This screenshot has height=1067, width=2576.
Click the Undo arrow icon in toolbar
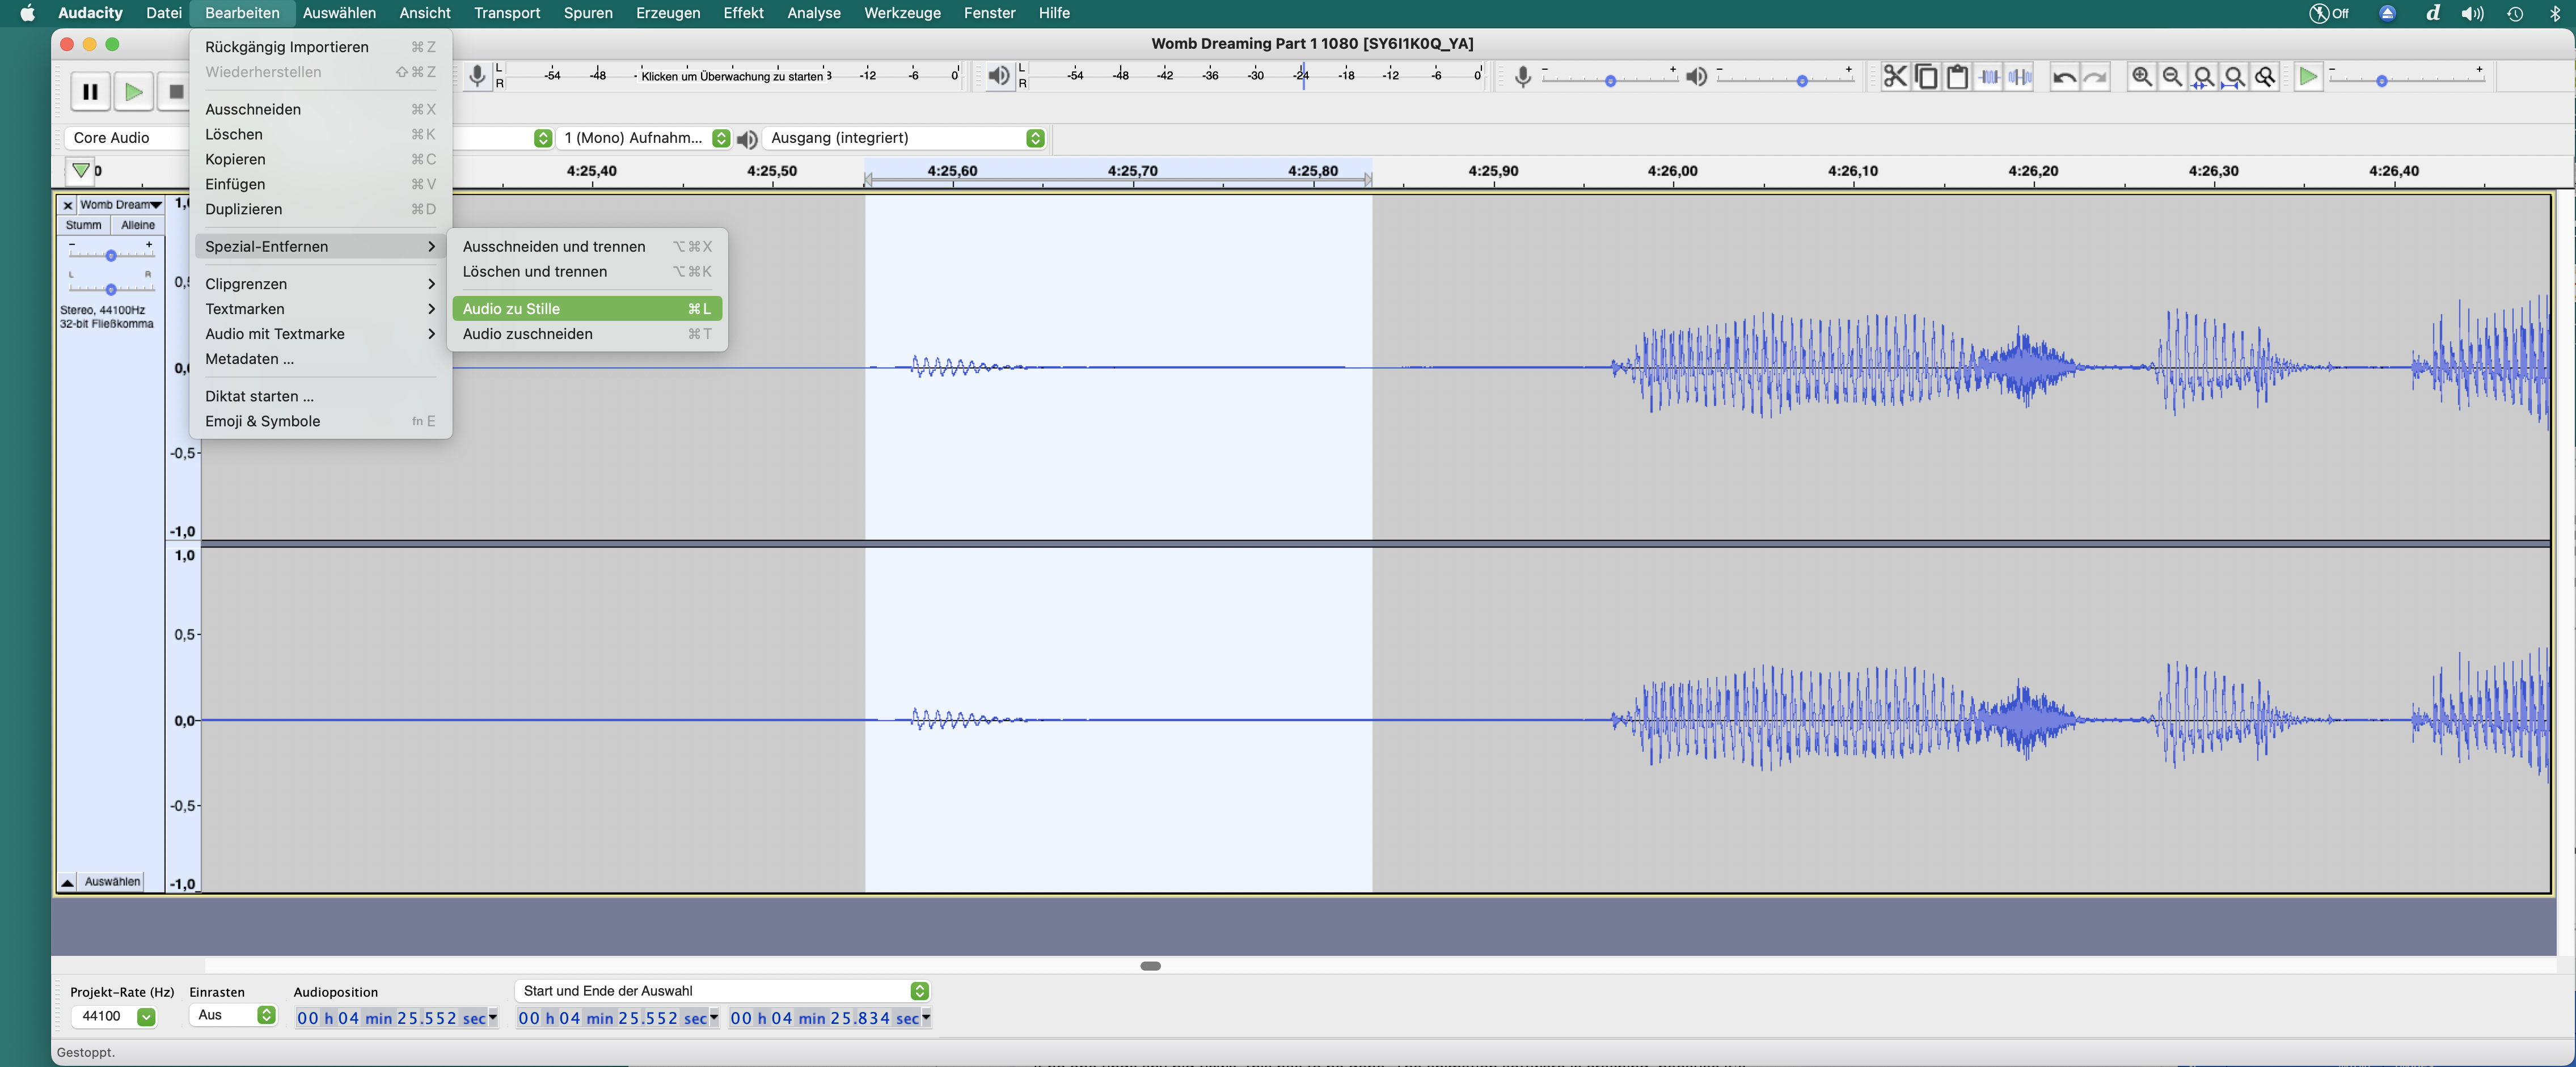[2064, 77]
